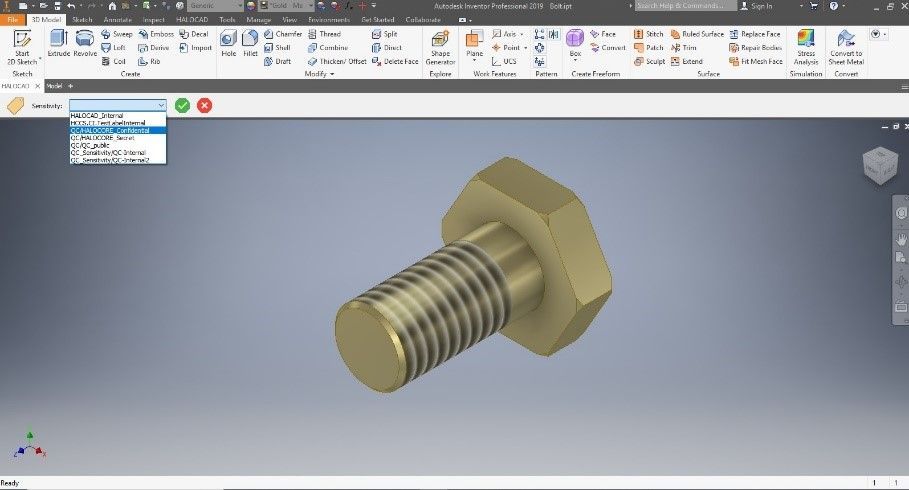Select the Split tool
909x490 pixels.
(384, 34)
